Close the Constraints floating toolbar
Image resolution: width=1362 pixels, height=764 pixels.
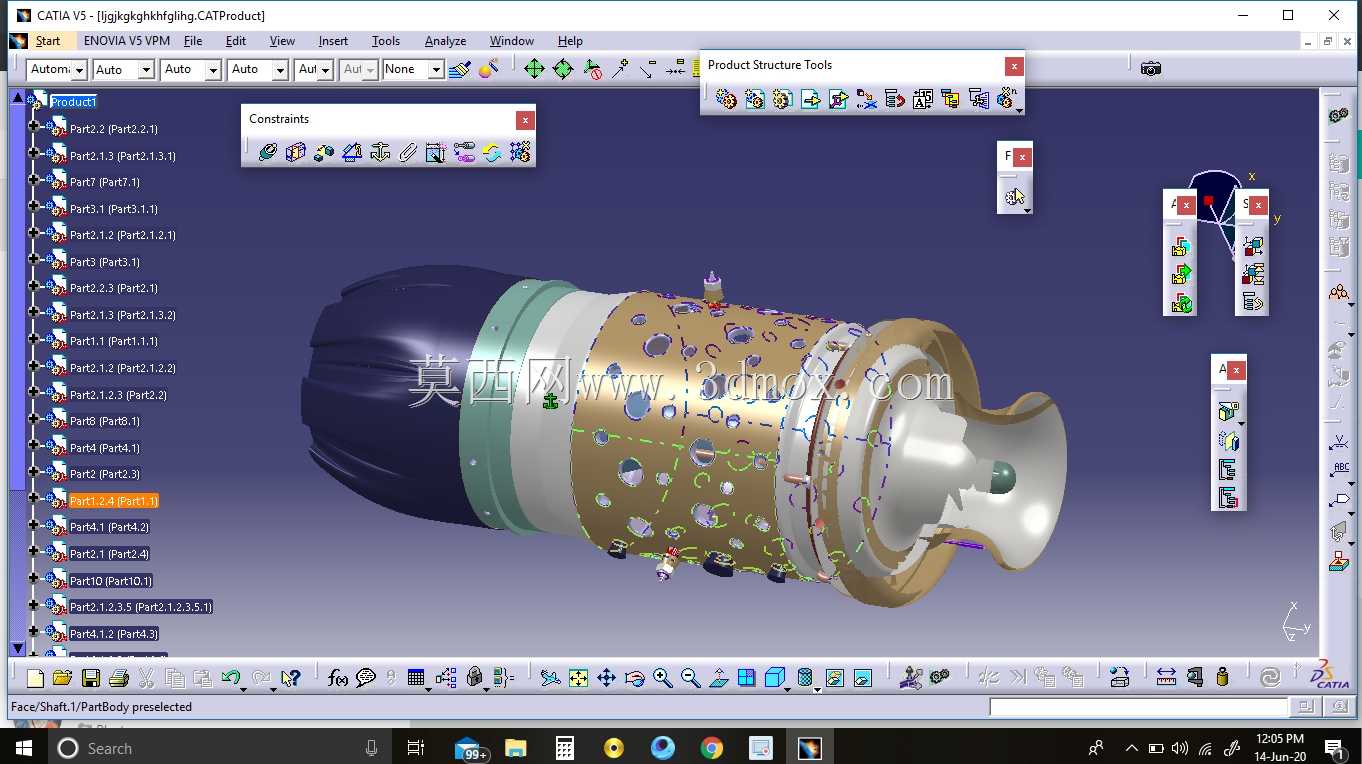click(x=525, y=120)
